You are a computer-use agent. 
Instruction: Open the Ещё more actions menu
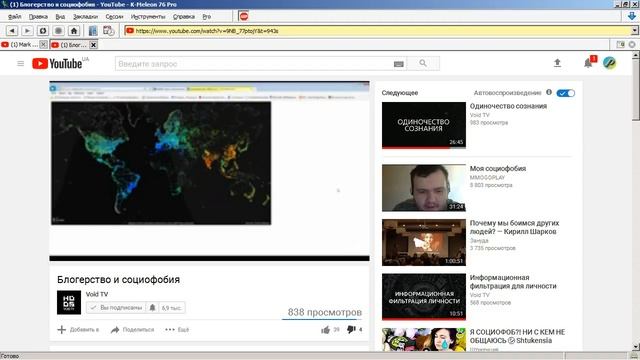(x=177, y=329)
